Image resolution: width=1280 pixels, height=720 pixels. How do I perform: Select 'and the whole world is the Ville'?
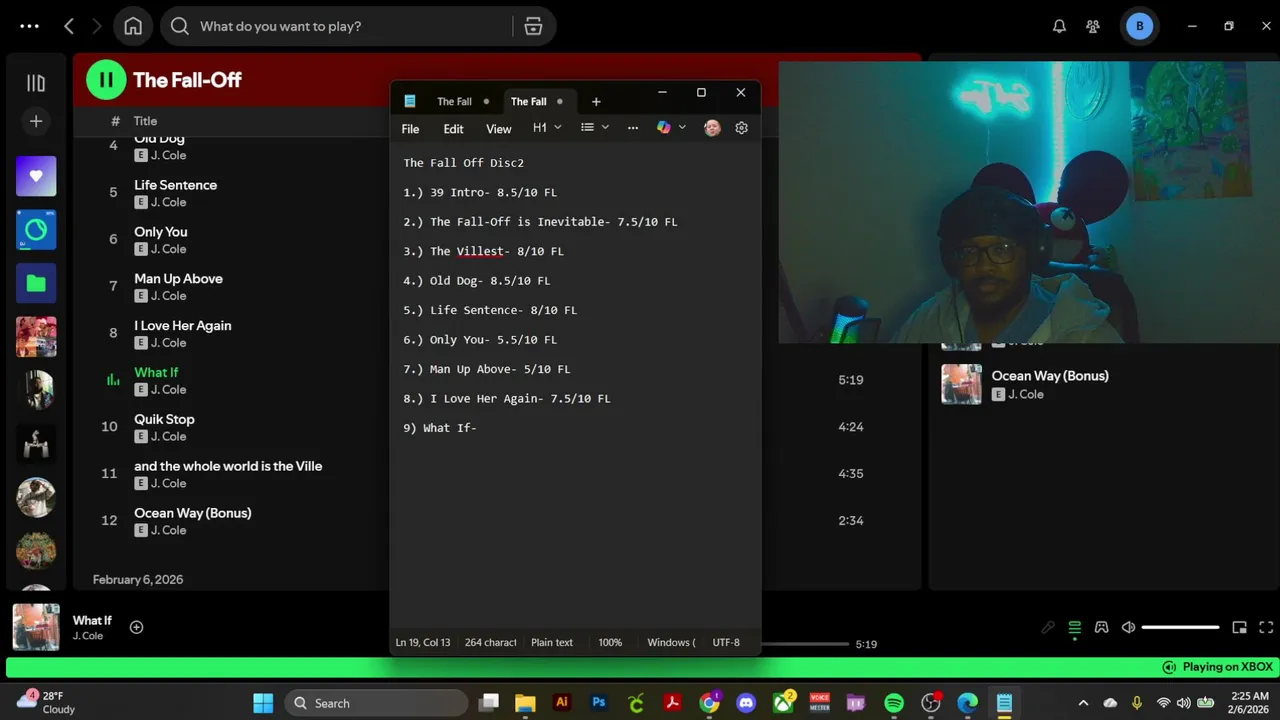coord(228,466)
